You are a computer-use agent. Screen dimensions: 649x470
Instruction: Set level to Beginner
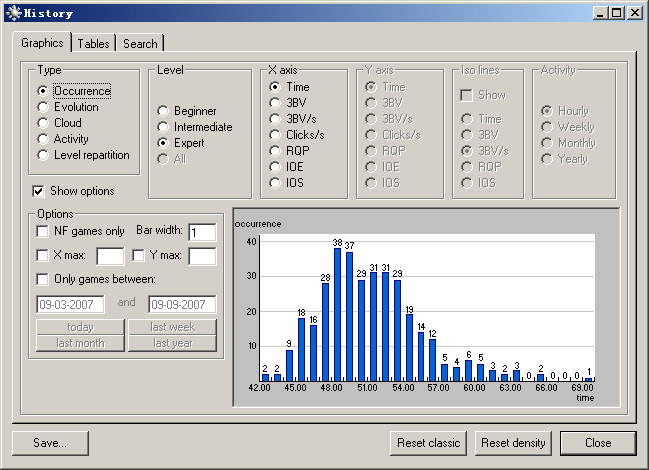pyautogui.click(x=163, y=111)
